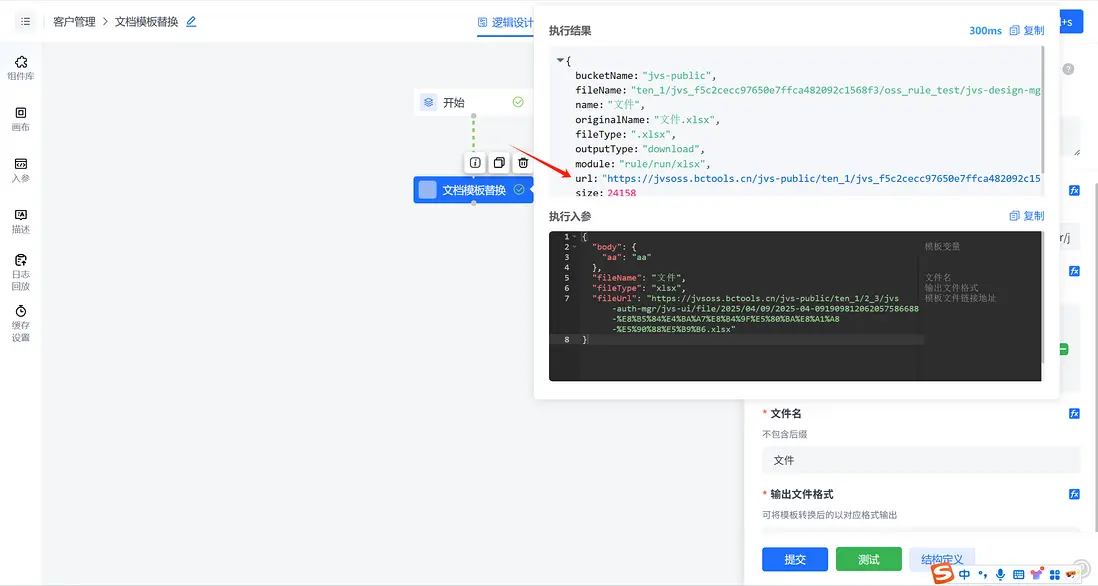The image size is (1098, 586).
Task: Open the 组件库 component library panel
Action: coord(20,68)
